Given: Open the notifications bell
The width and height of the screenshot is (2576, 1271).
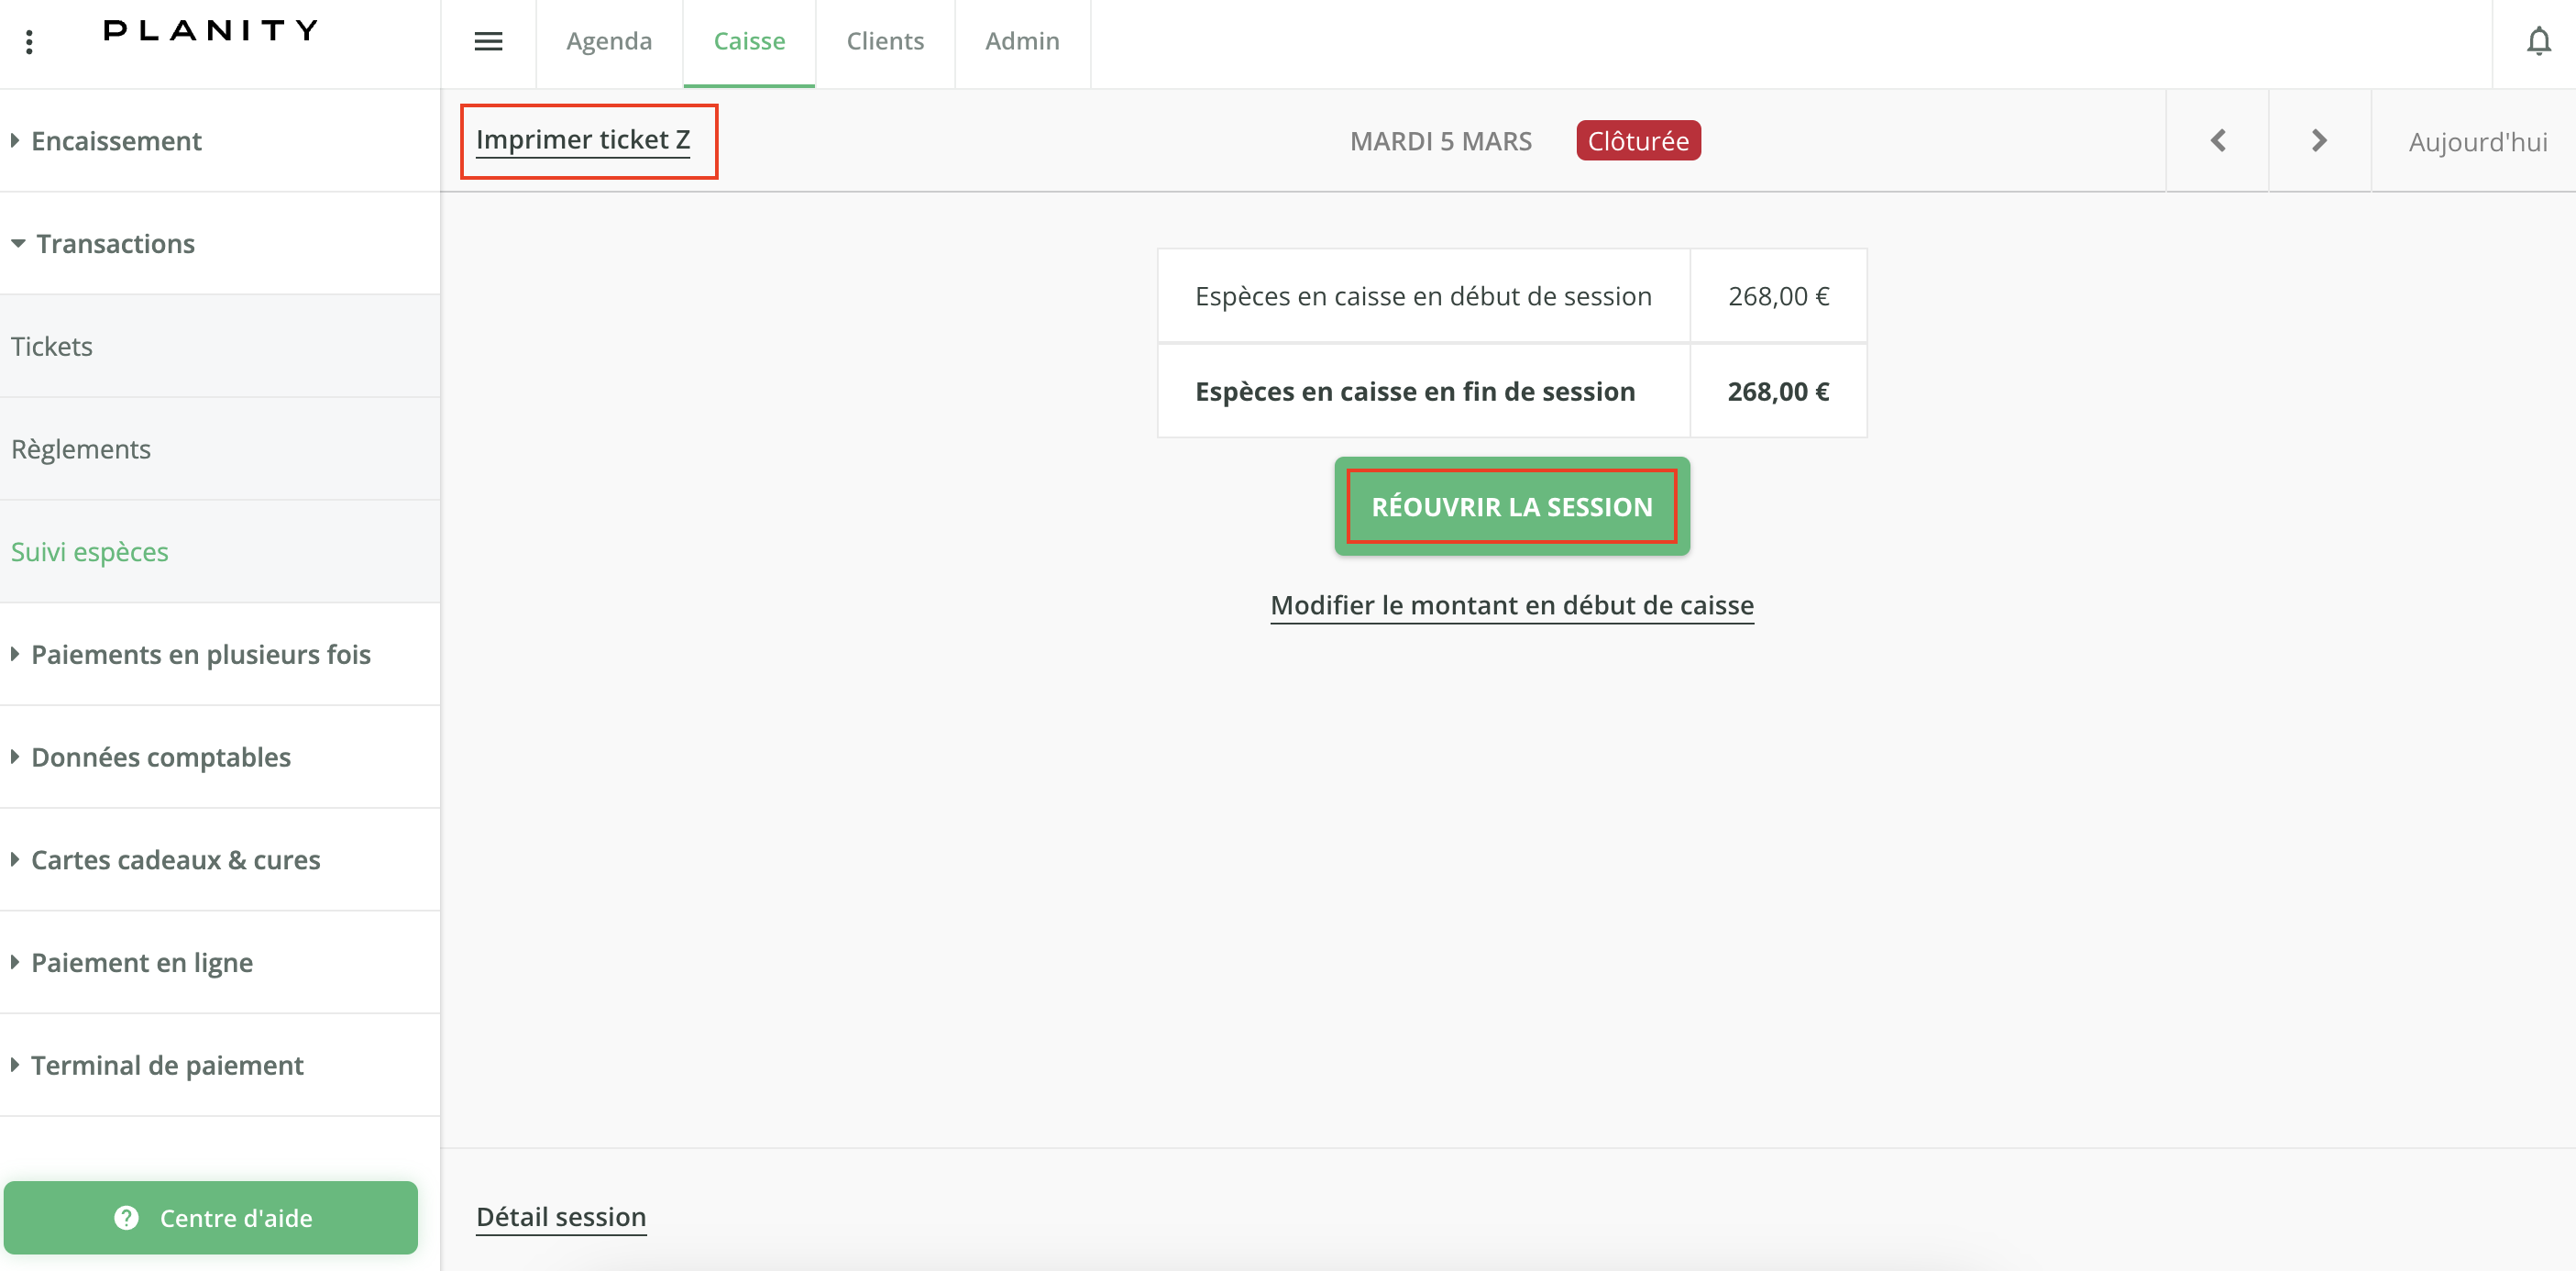Looking at the screenshot, I should tap(2538, 42).
